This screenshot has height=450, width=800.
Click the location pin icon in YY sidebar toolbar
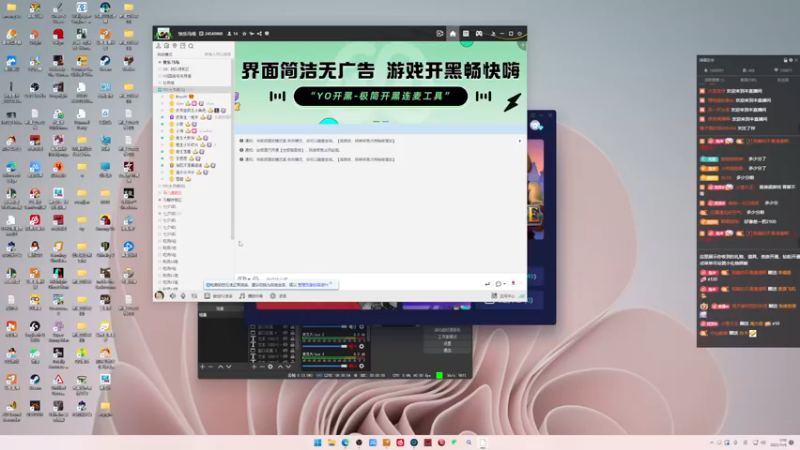174,46
